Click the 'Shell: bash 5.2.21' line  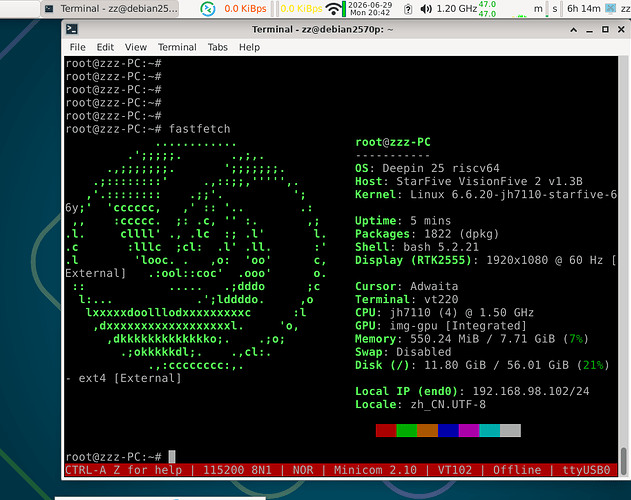point(417,247)
